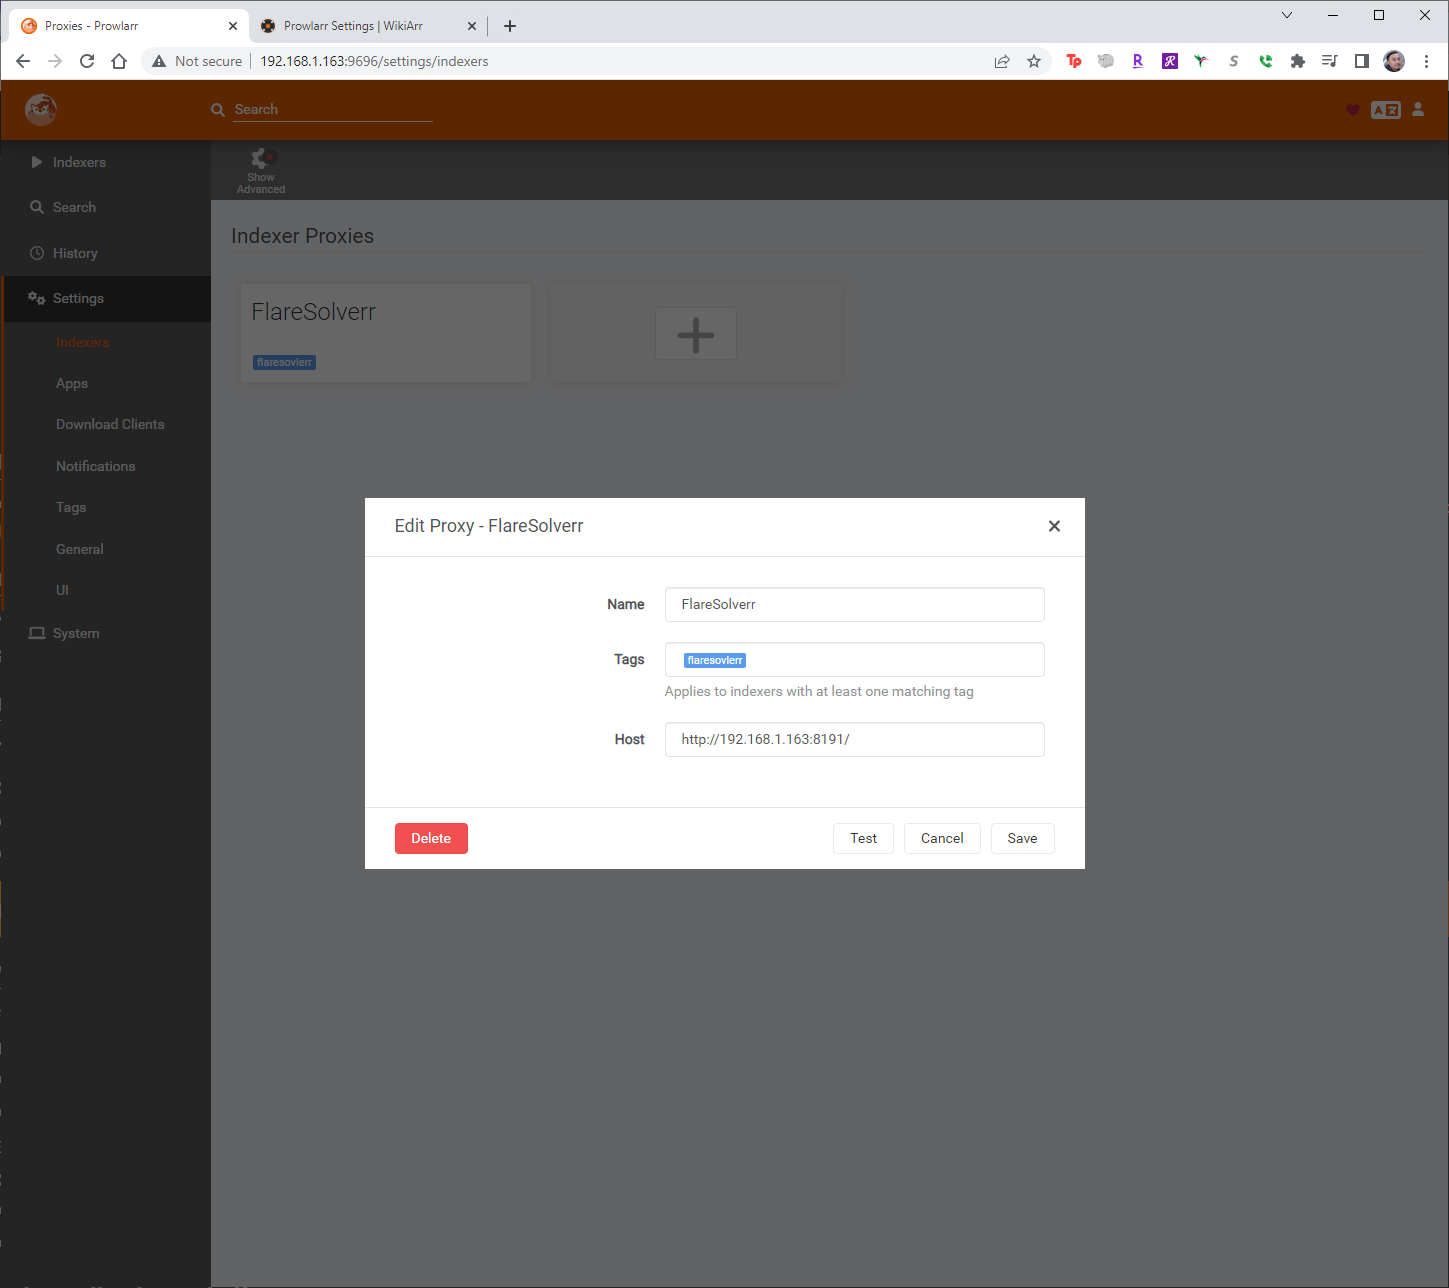Remove the flaresolverr tag in the Tags field
Screen dimensions: 1449x1288
[x=739, y=660]
